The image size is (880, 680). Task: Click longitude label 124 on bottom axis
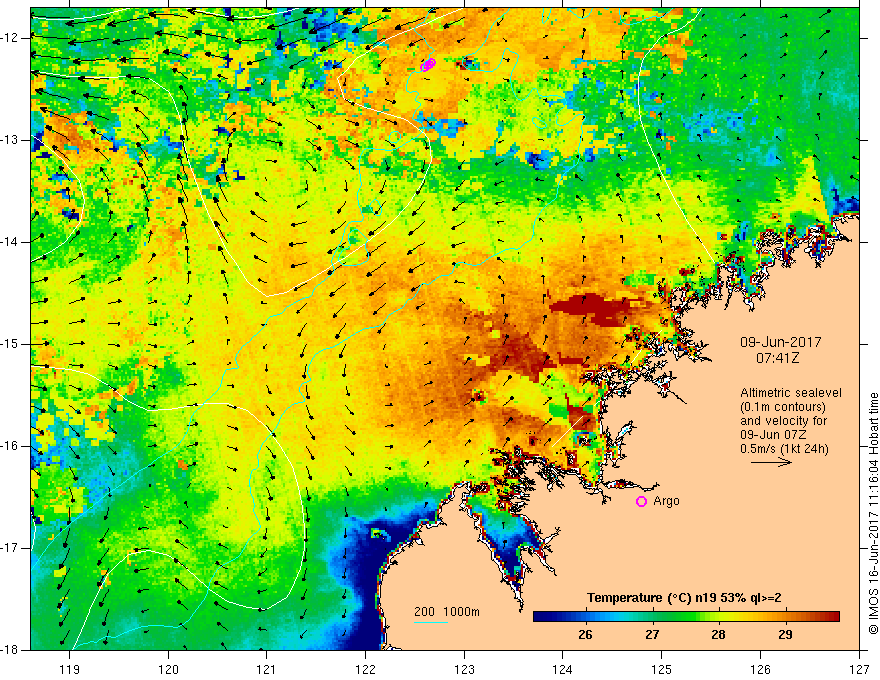[x=563, y=669]
